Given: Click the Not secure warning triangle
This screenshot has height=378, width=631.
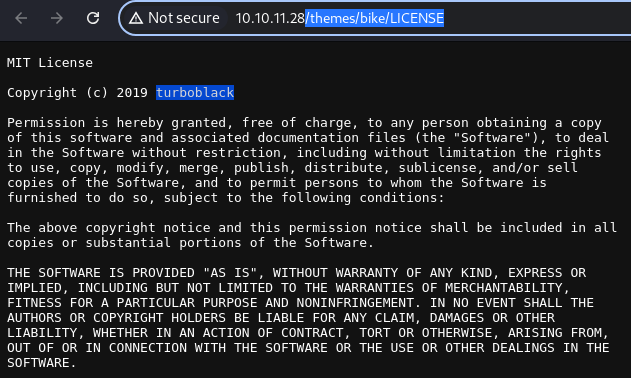Looking at the screenshot, I should [x=136, y=18].
